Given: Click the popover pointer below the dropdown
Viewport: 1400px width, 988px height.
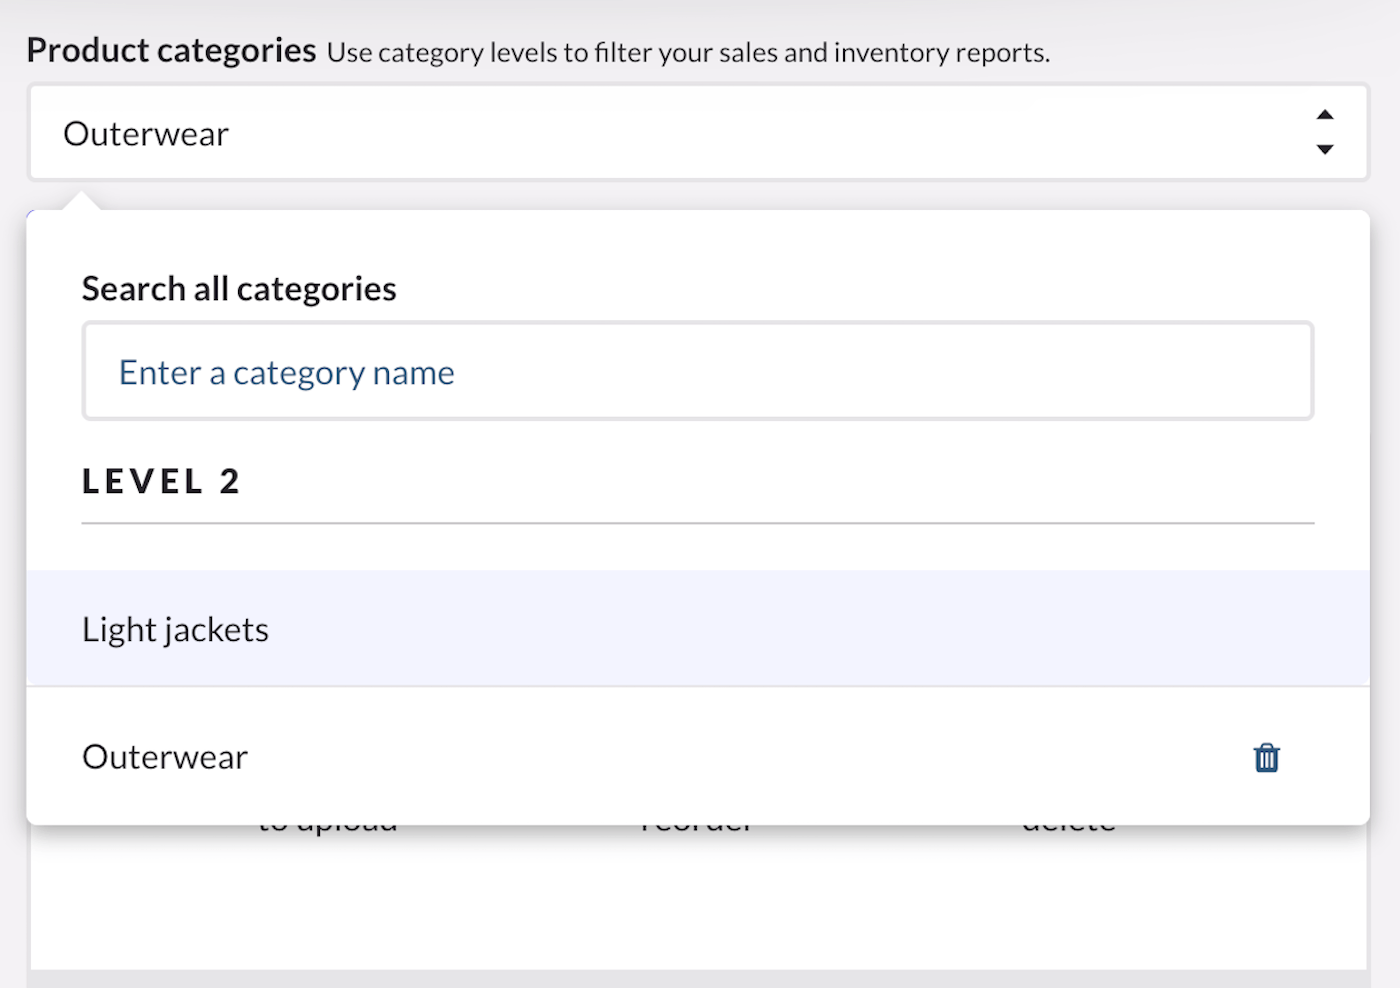Looking at the screenshot, I should [81, 201].
